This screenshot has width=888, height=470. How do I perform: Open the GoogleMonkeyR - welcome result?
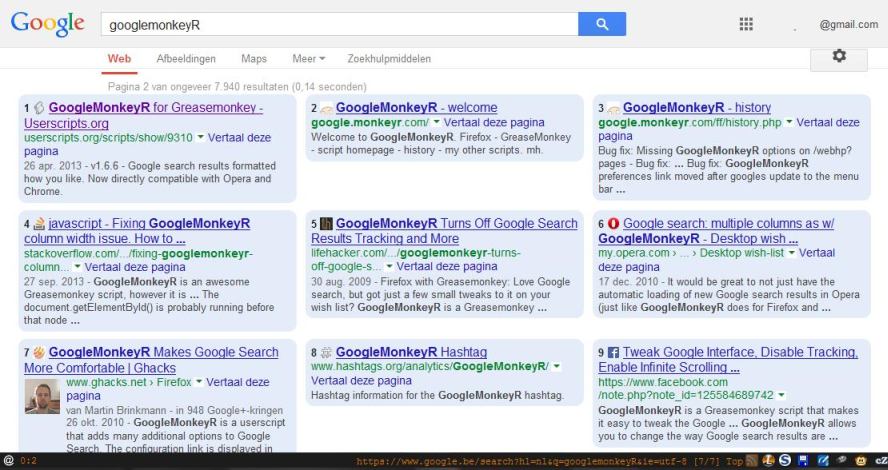tap(416, 108)
